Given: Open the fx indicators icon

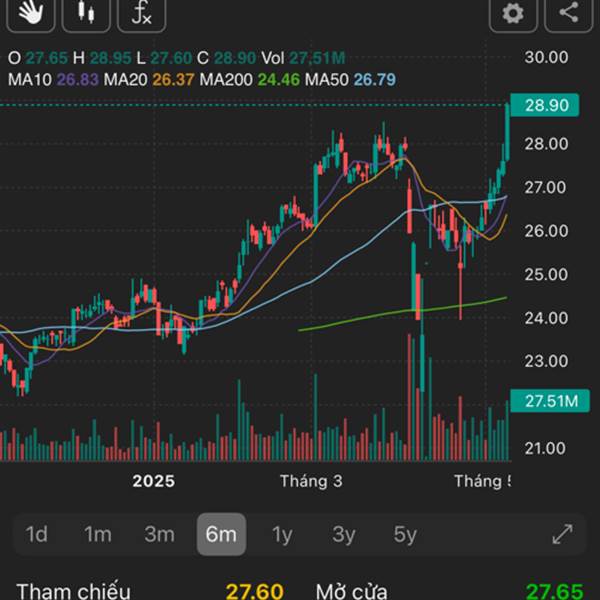Looking at the screenshot, I should pos(141,13).
